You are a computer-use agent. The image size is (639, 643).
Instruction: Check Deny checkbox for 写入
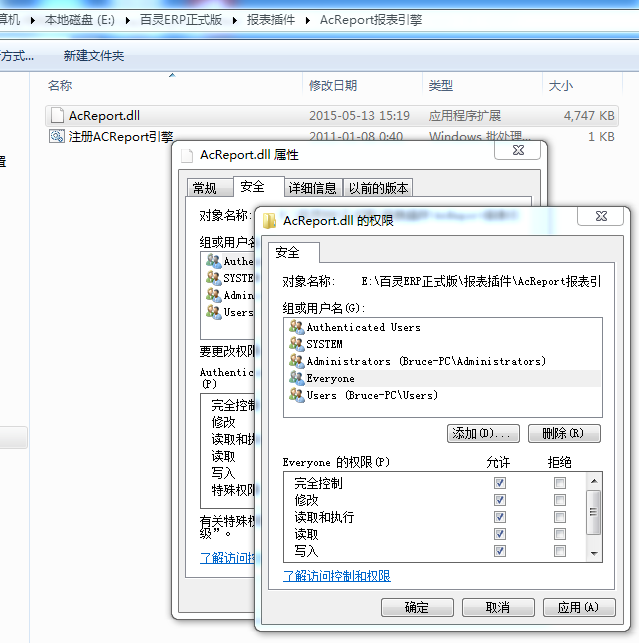click(559, 551)
